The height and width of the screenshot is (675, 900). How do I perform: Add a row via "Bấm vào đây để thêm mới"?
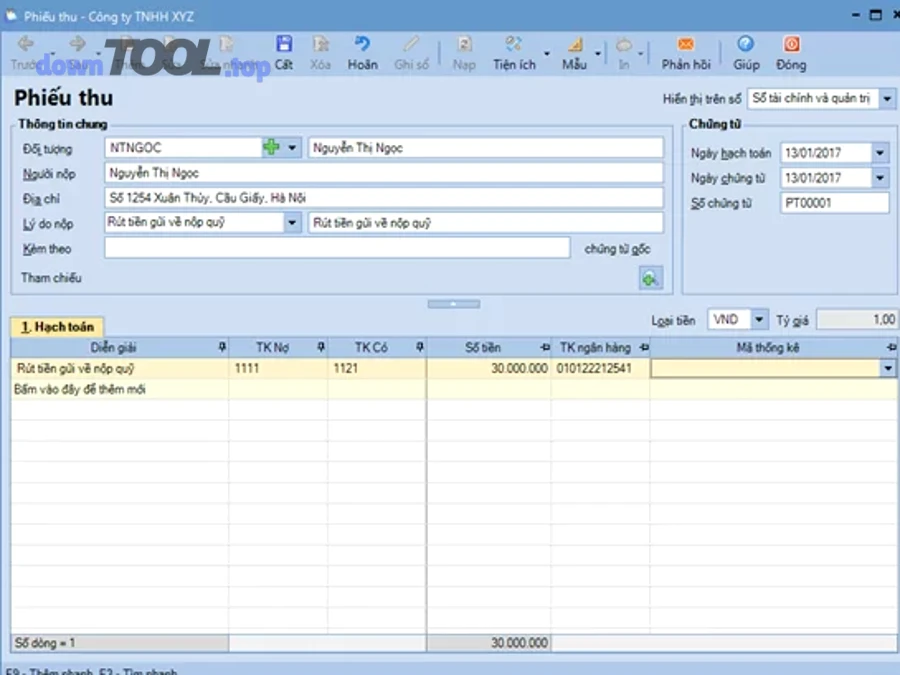click(80, 389)
